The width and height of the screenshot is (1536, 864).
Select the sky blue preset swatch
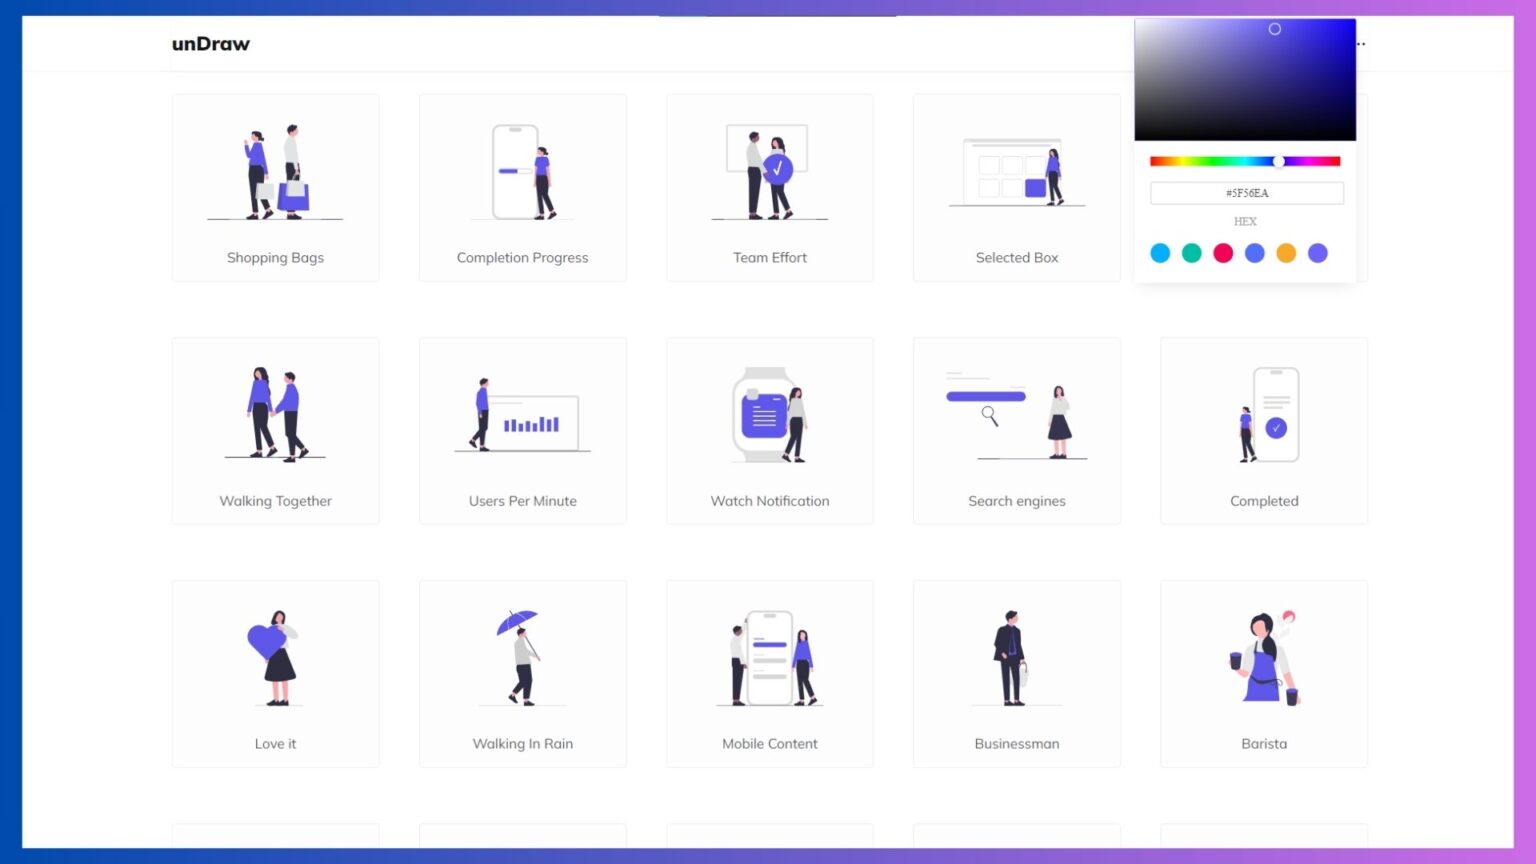point(1160,253)
